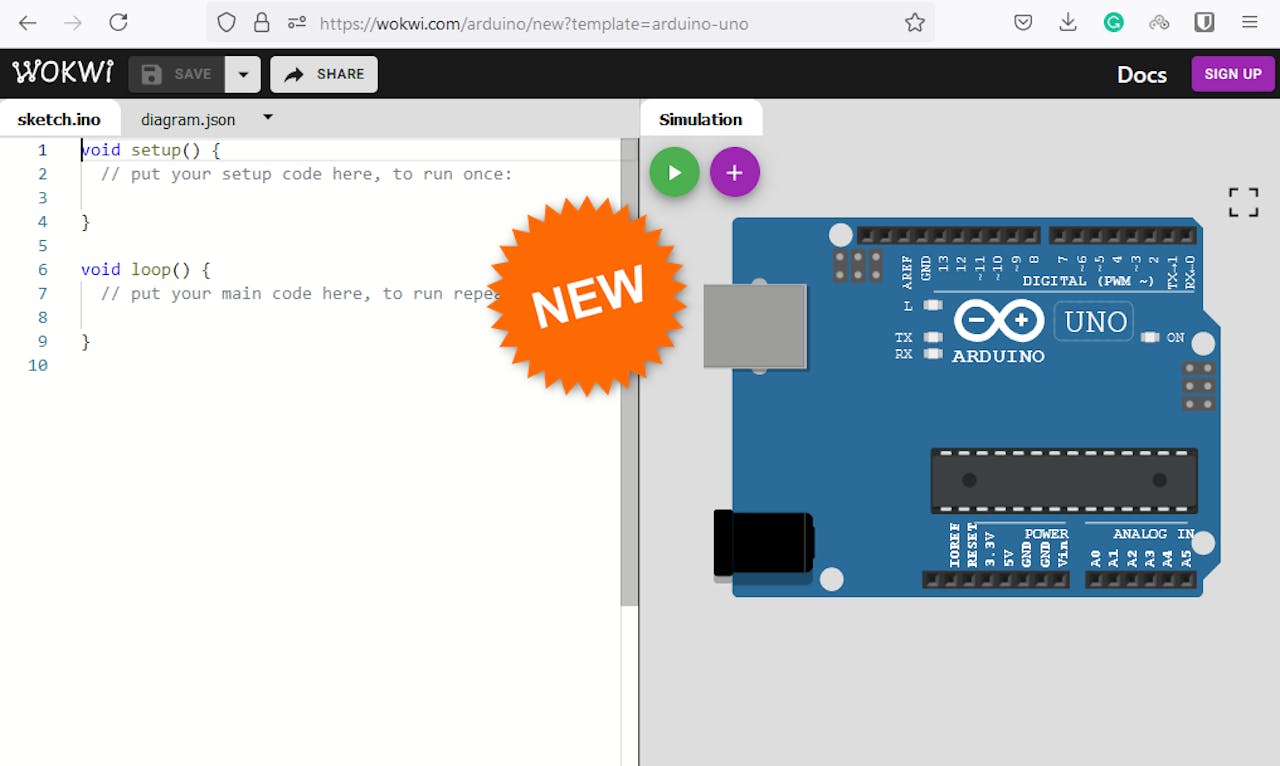Image resolution: width=1280 pixels, height=766 pixels.
Task: Click the SIGN UP button
Action: coord(1232,73)
